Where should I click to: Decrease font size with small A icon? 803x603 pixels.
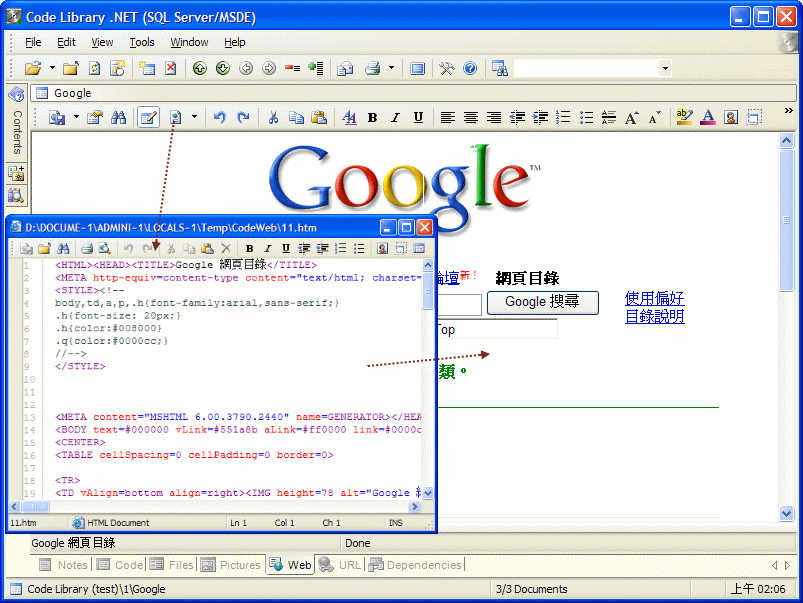(654, 117)
